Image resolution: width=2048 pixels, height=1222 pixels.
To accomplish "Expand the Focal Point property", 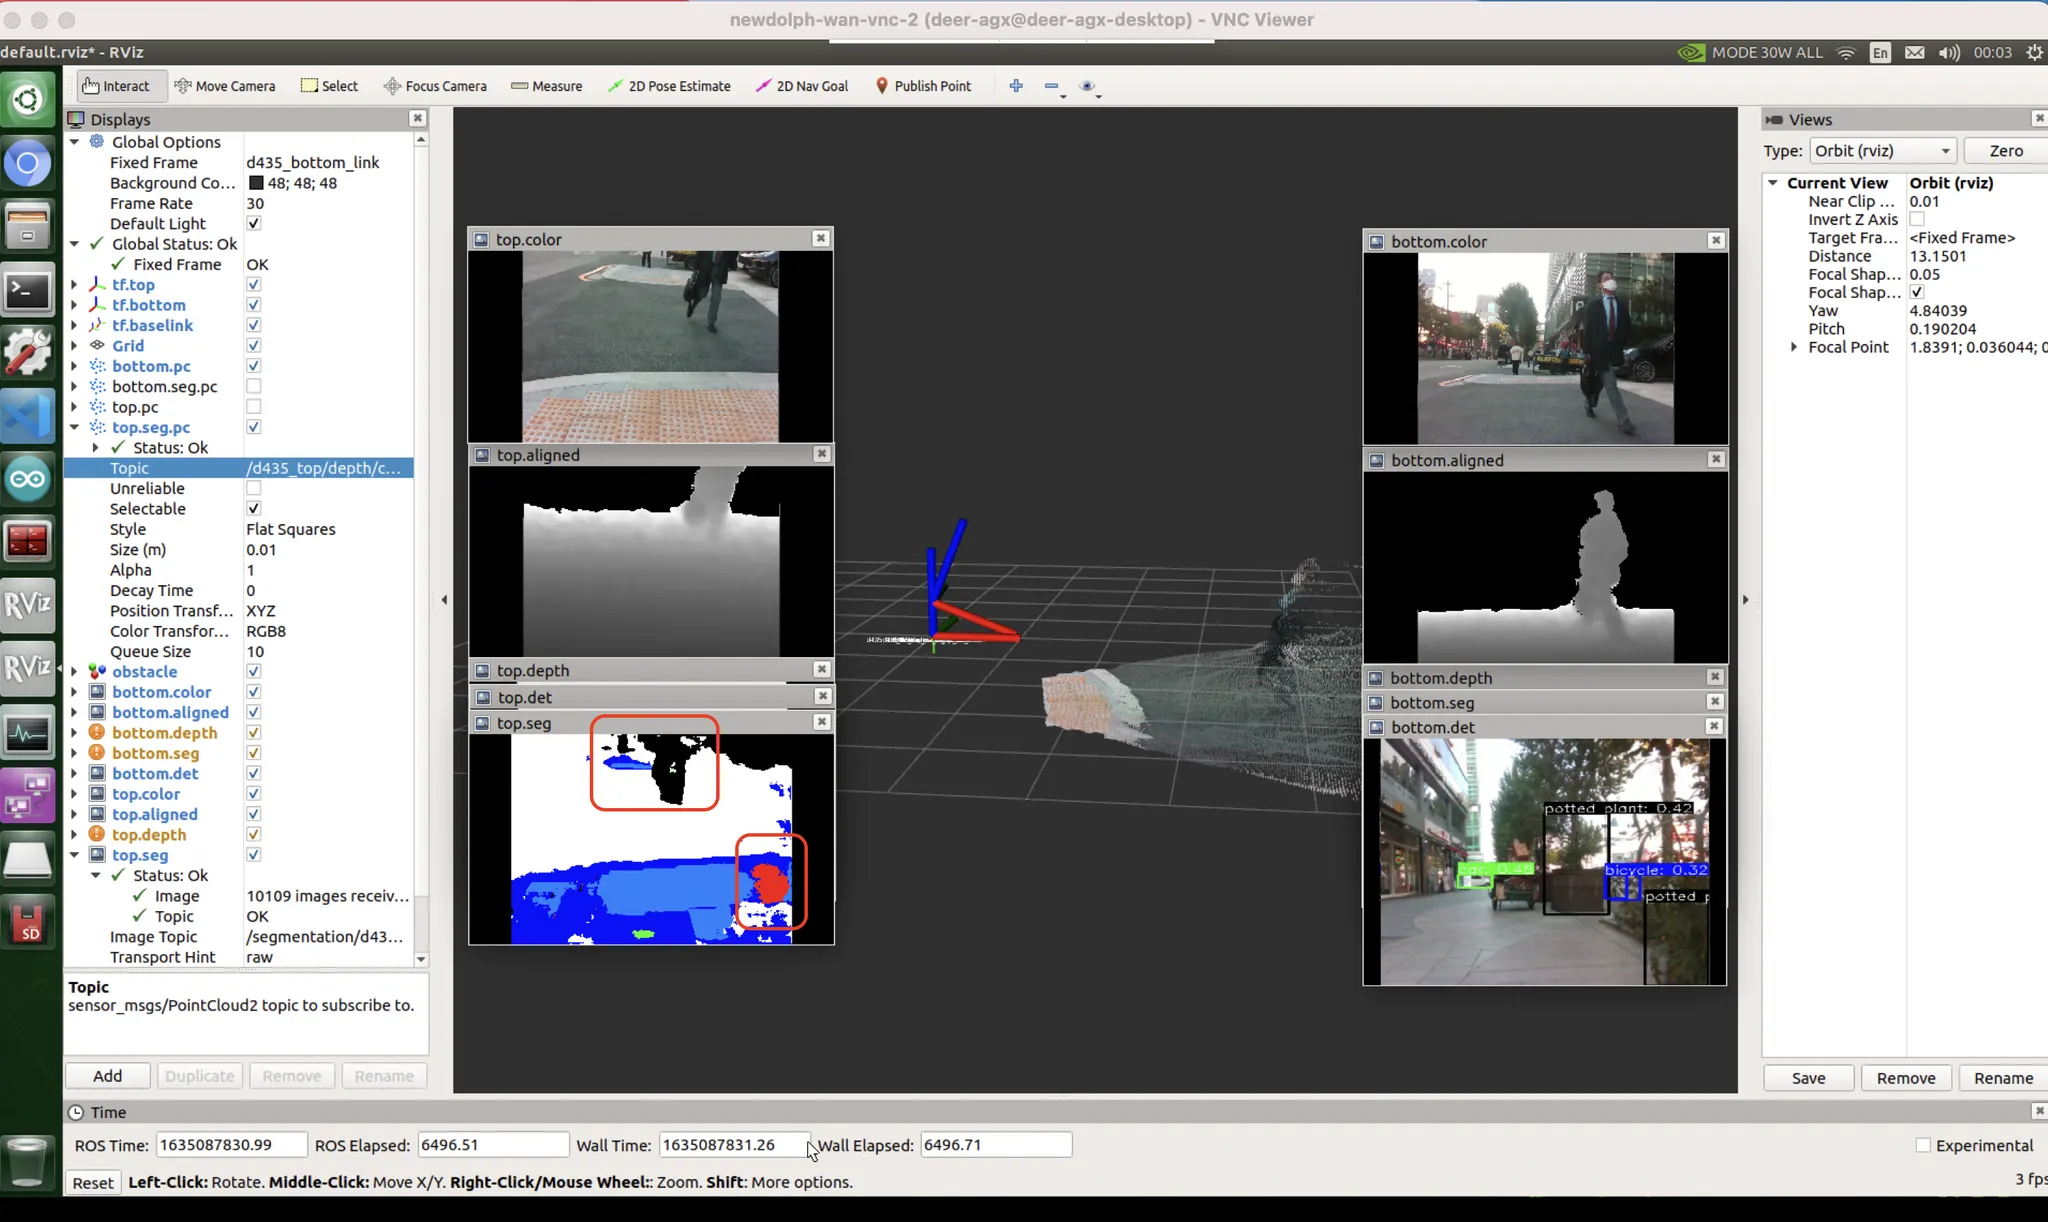I will (1794, 347).
